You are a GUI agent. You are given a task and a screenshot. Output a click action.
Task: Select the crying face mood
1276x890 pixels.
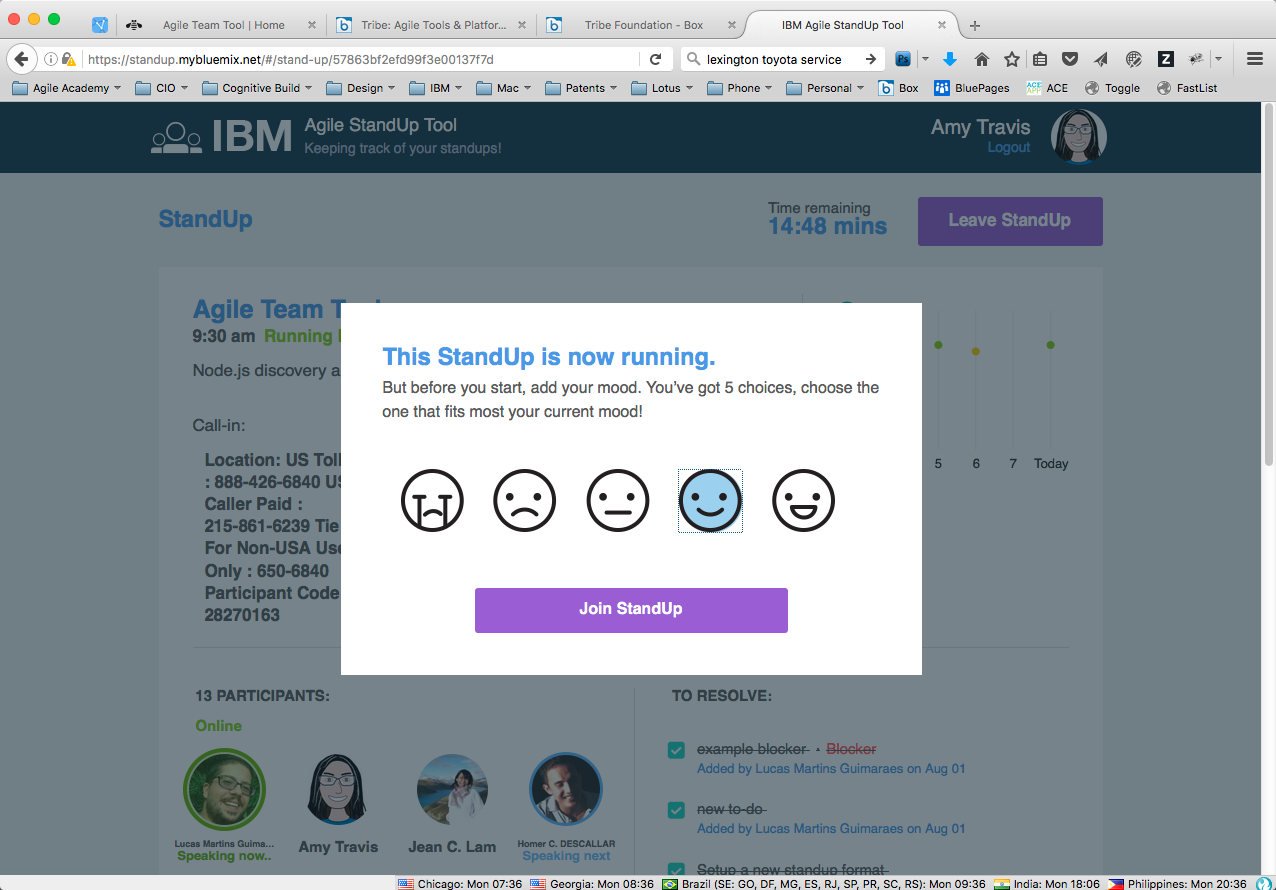pos(432,501)
